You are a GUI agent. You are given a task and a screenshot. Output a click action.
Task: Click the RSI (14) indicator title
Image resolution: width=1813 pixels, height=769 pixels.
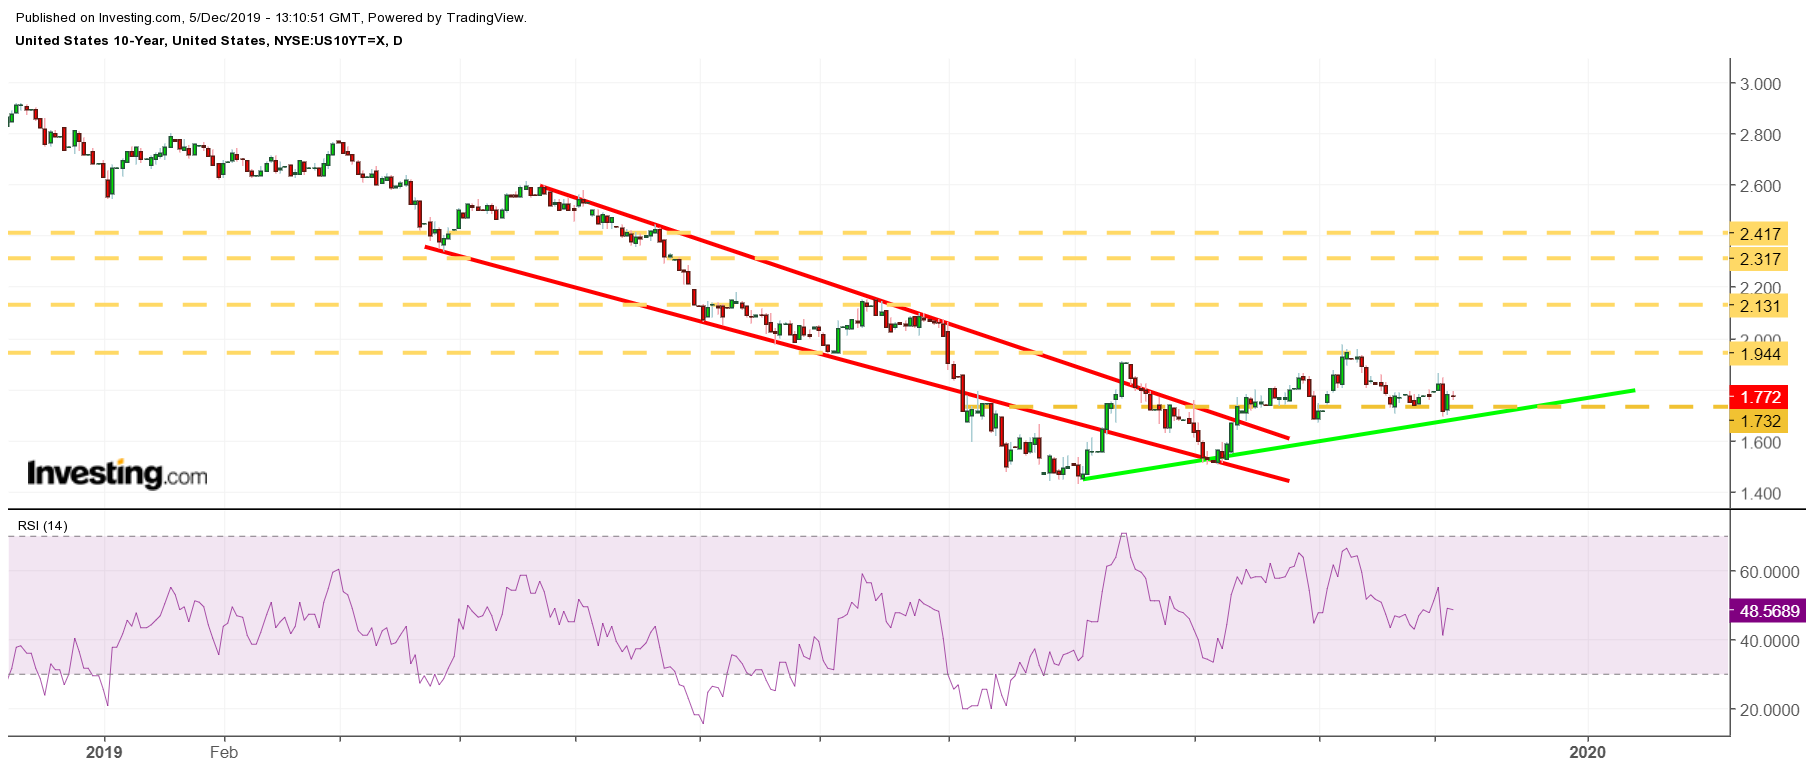click(42, 526)
